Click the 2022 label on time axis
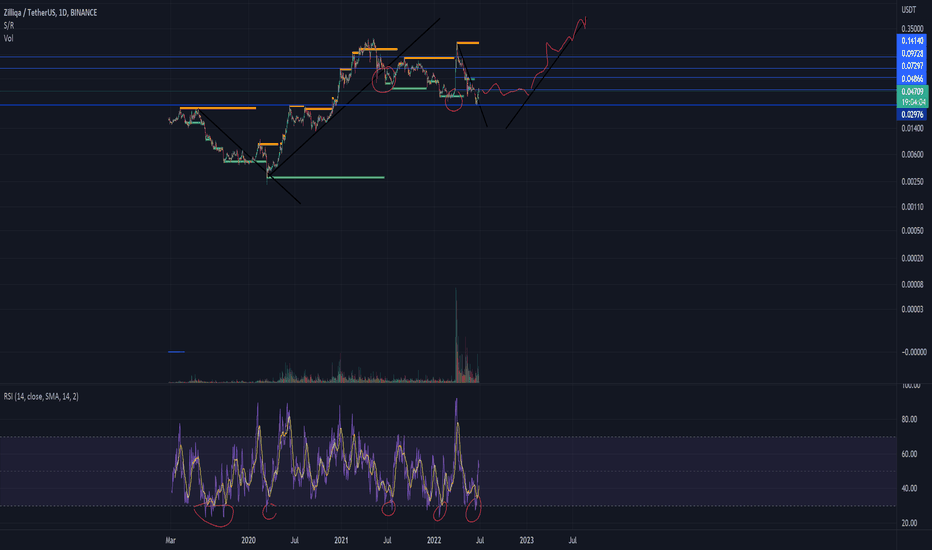 pos(434,540)
